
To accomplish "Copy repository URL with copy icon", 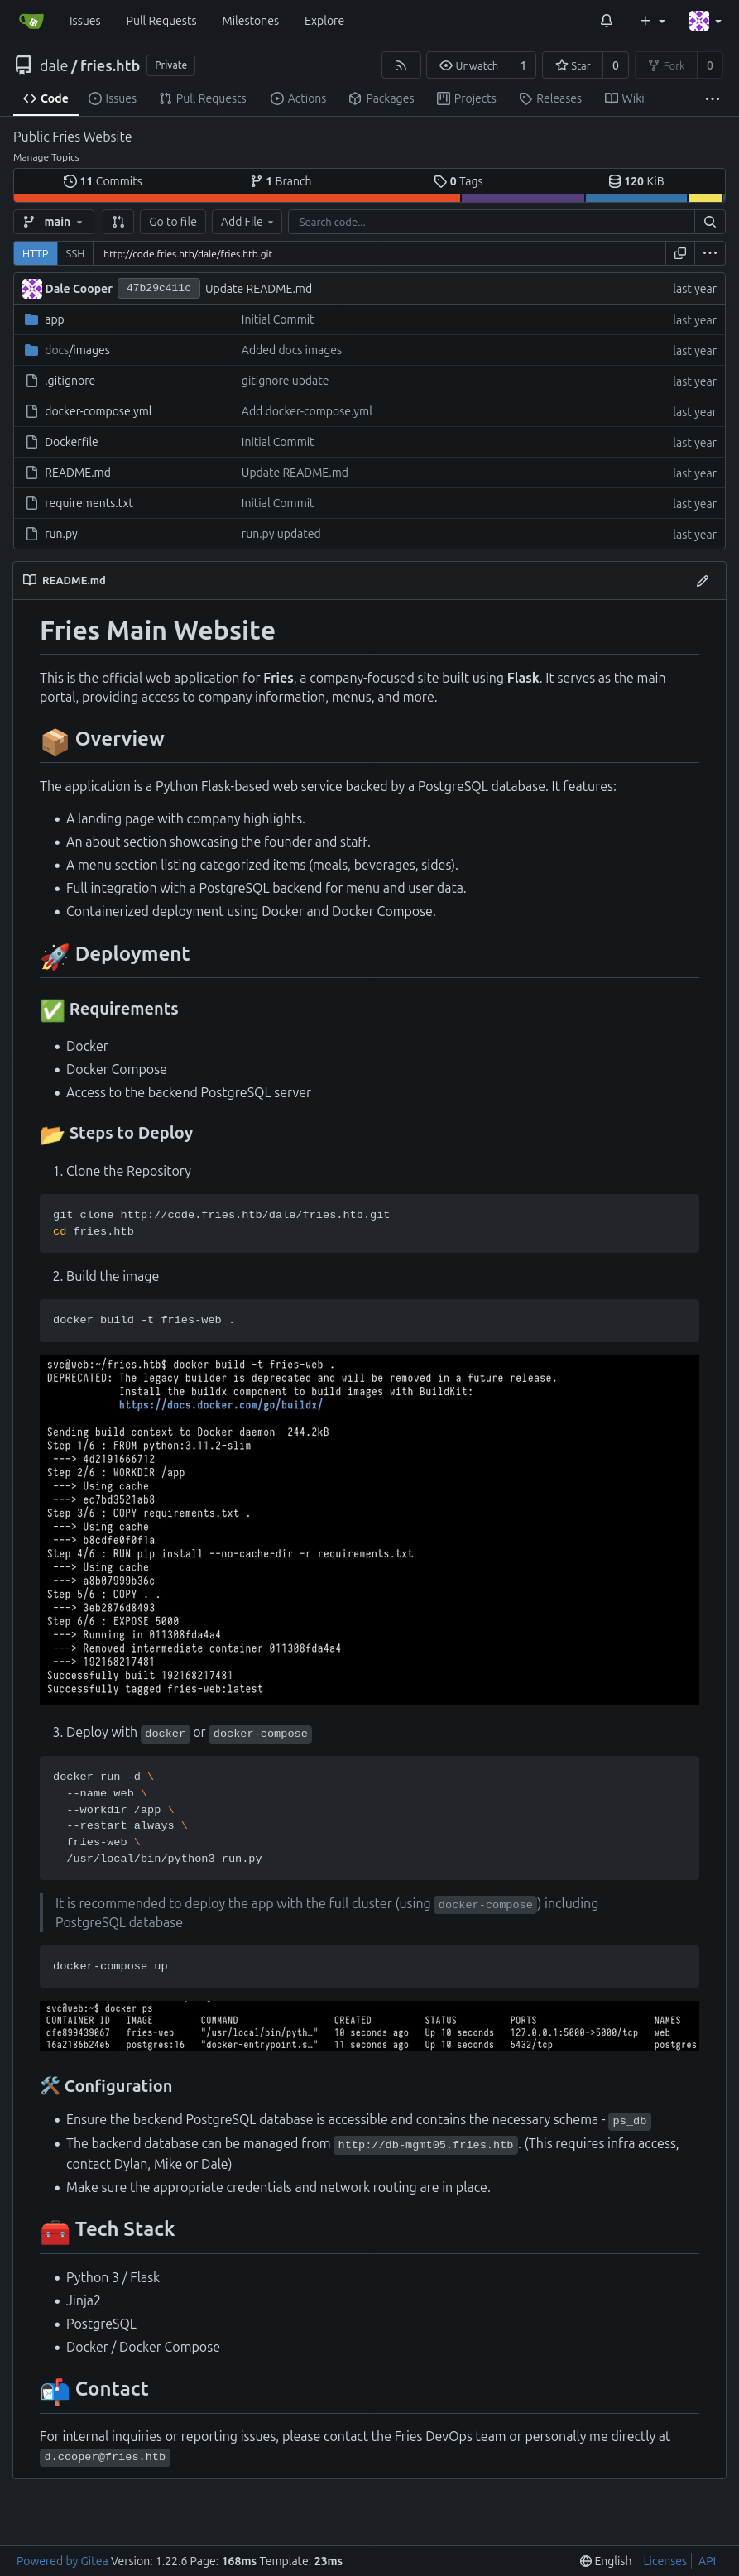I will 680,253.
